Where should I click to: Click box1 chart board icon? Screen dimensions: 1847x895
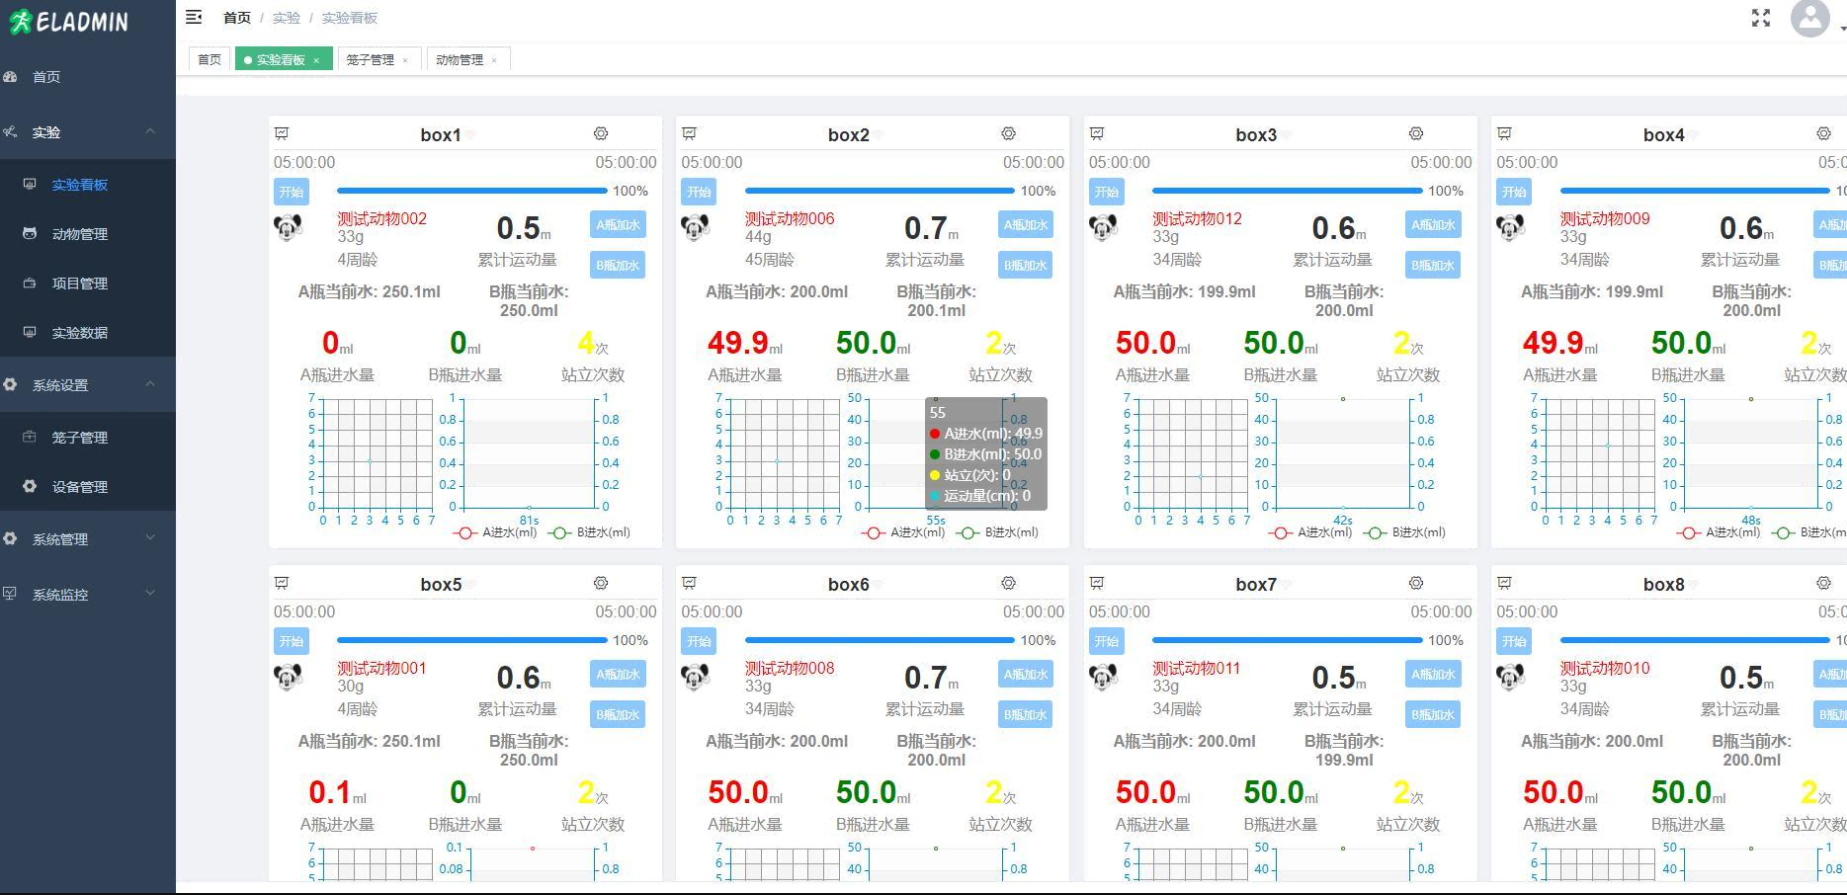pyautogui.click(x=282, y=133)
